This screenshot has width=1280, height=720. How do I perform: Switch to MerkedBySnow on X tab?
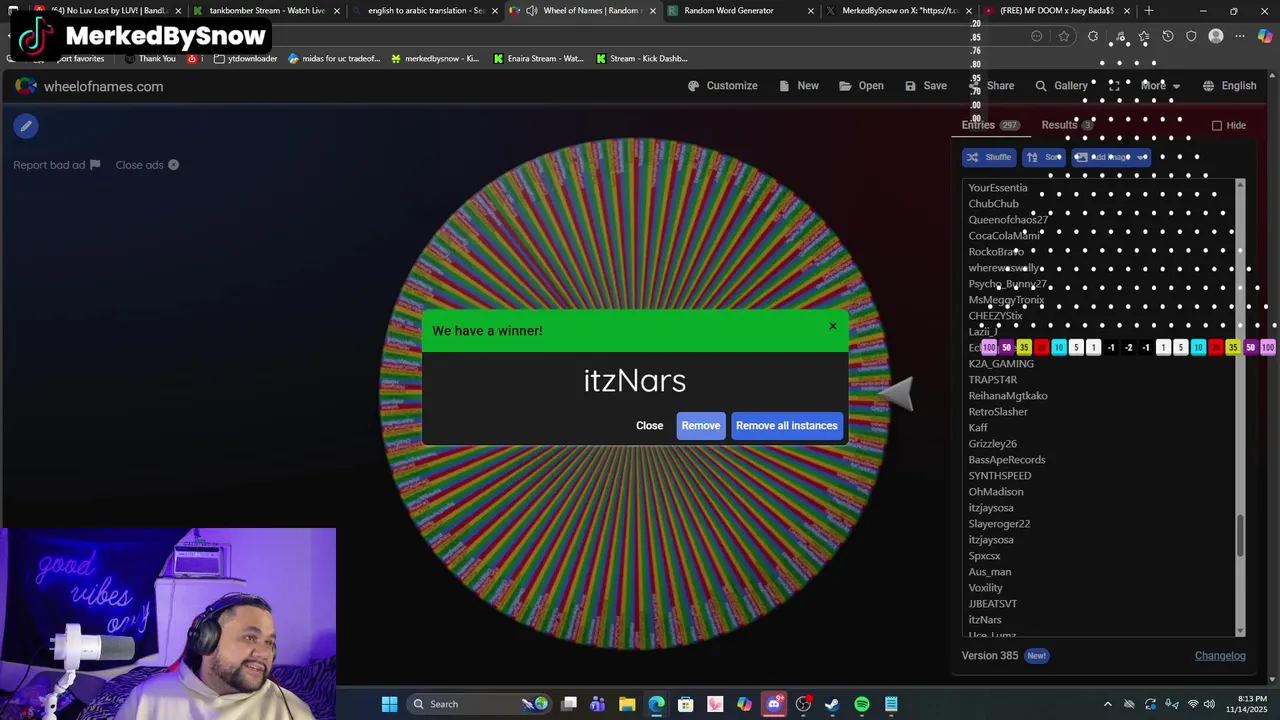point(900,11)
